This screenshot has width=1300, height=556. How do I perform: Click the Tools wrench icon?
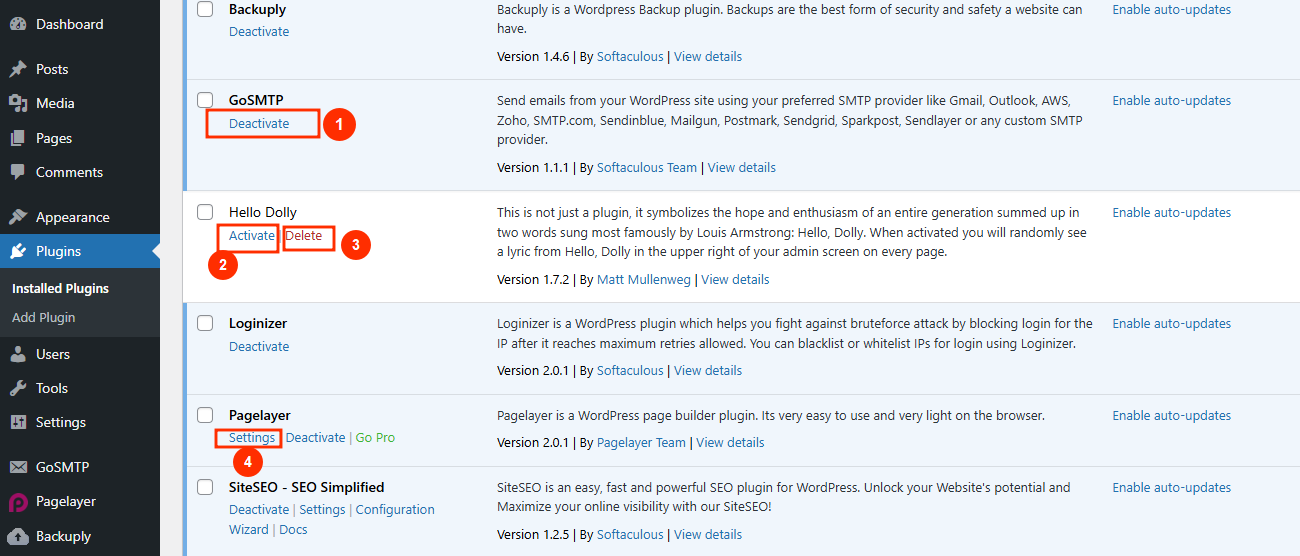[17, 388]
